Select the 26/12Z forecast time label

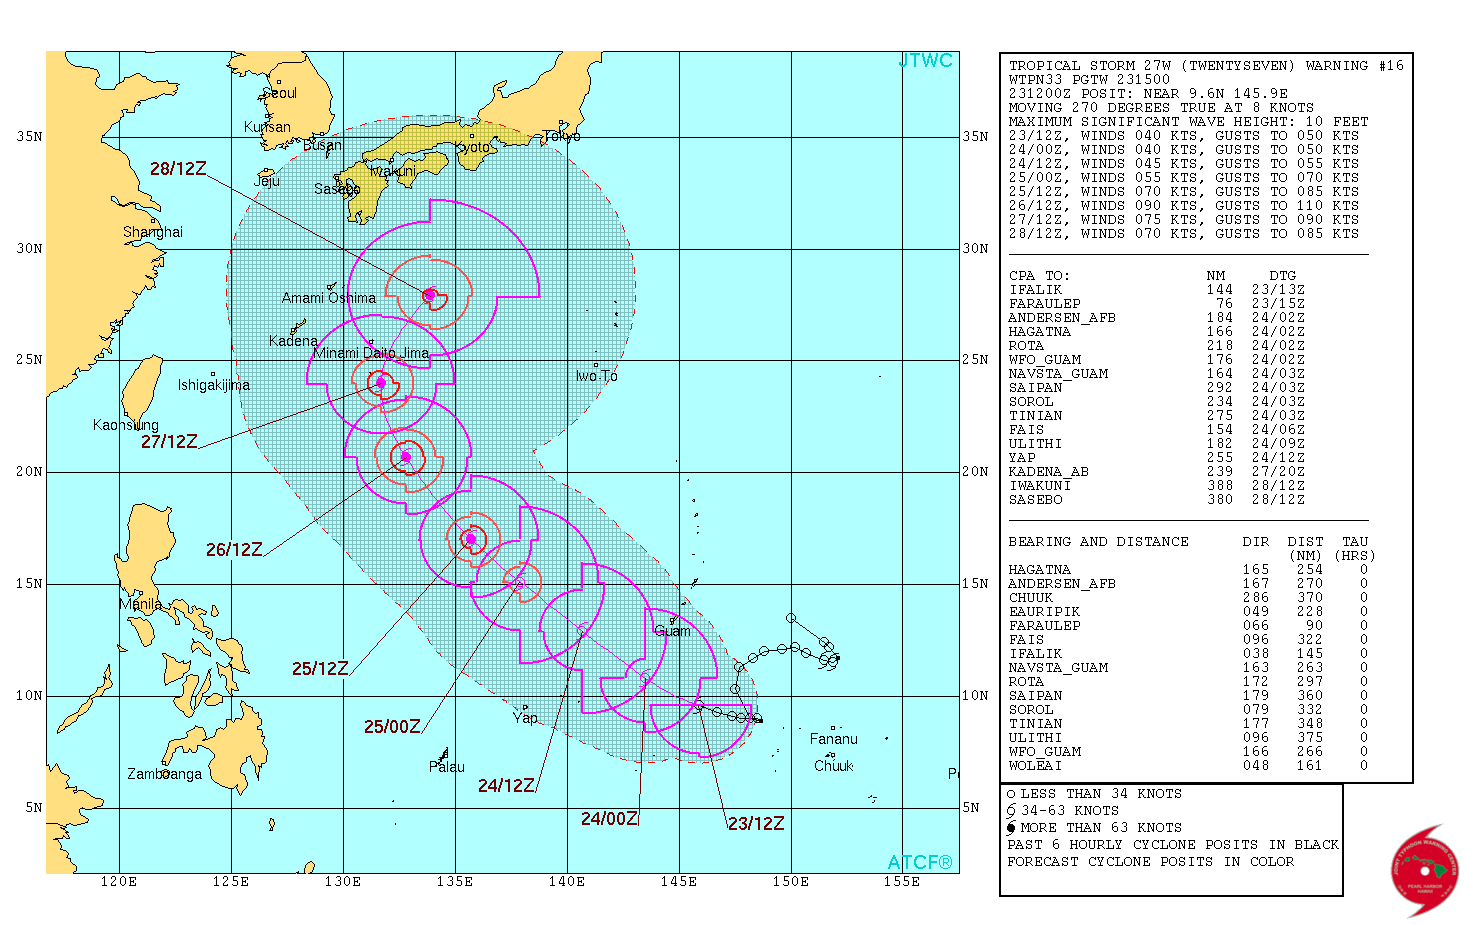point(234,549)
